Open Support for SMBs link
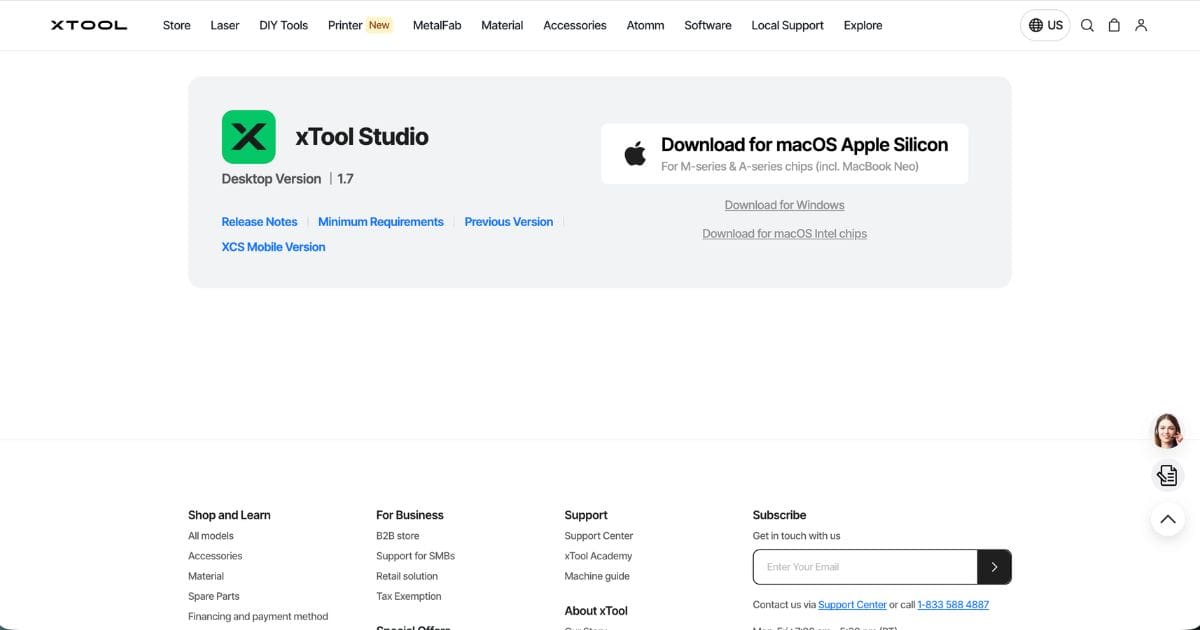Screen dimensions: 1200x630 [x=415, y=556]
